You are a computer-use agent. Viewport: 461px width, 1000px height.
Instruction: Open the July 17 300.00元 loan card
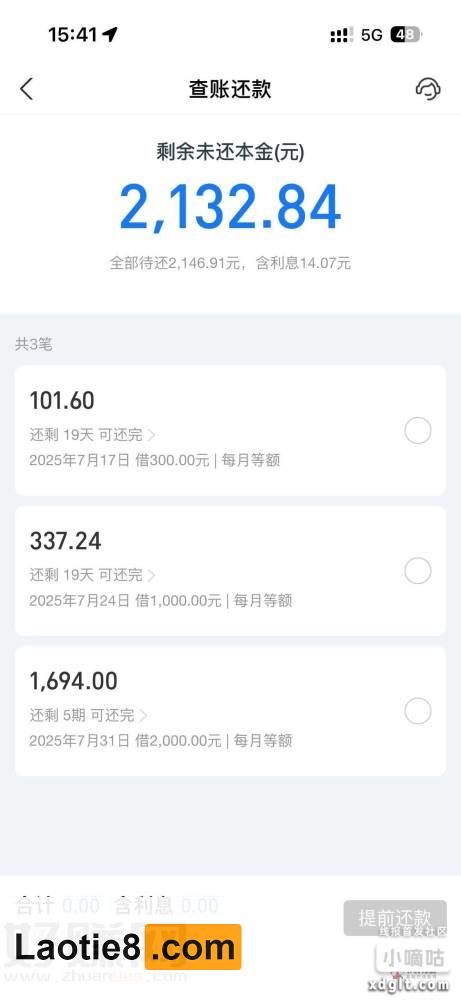230,430
